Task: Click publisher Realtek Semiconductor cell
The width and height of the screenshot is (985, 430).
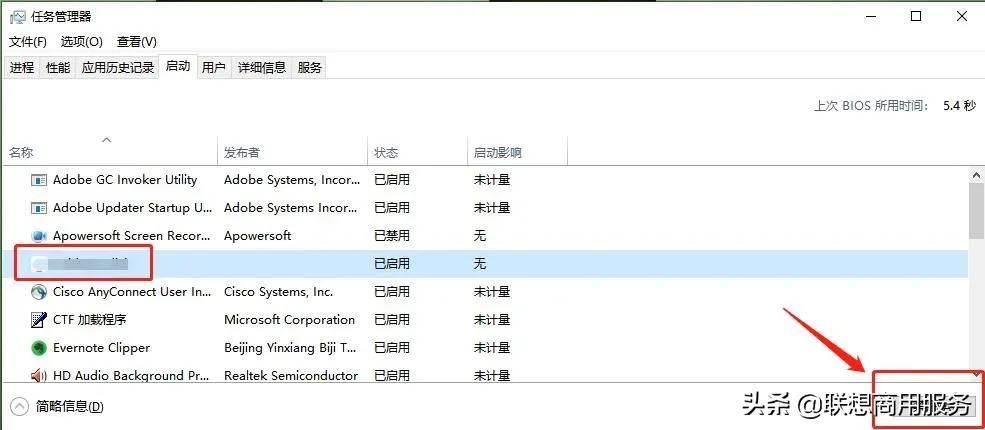Action: coord(291,375)
